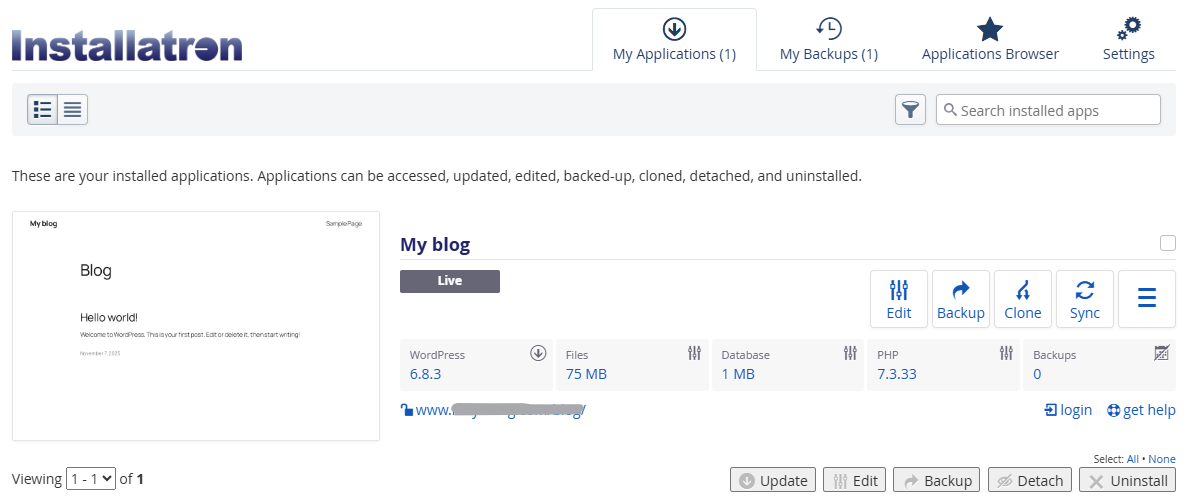Image resolution: width=1191 pixels, height=503 pixels.
Task: Open the Viewing 1 - 1 dropdown
Action: coord(91,479)
